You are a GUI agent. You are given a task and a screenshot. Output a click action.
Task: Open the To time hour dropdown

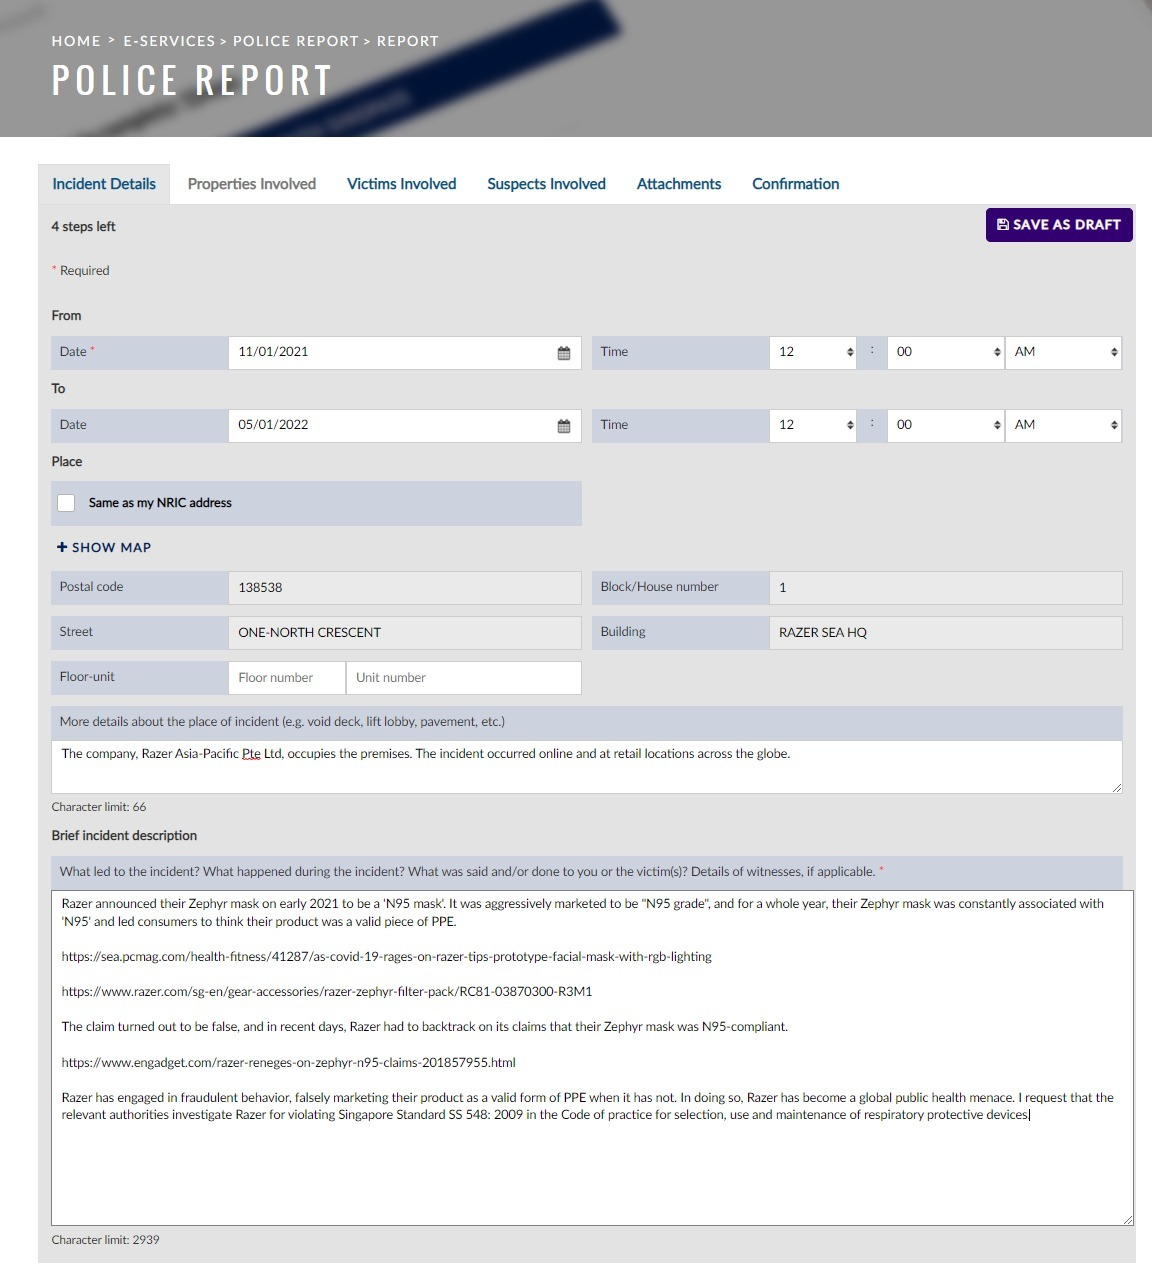813,425
